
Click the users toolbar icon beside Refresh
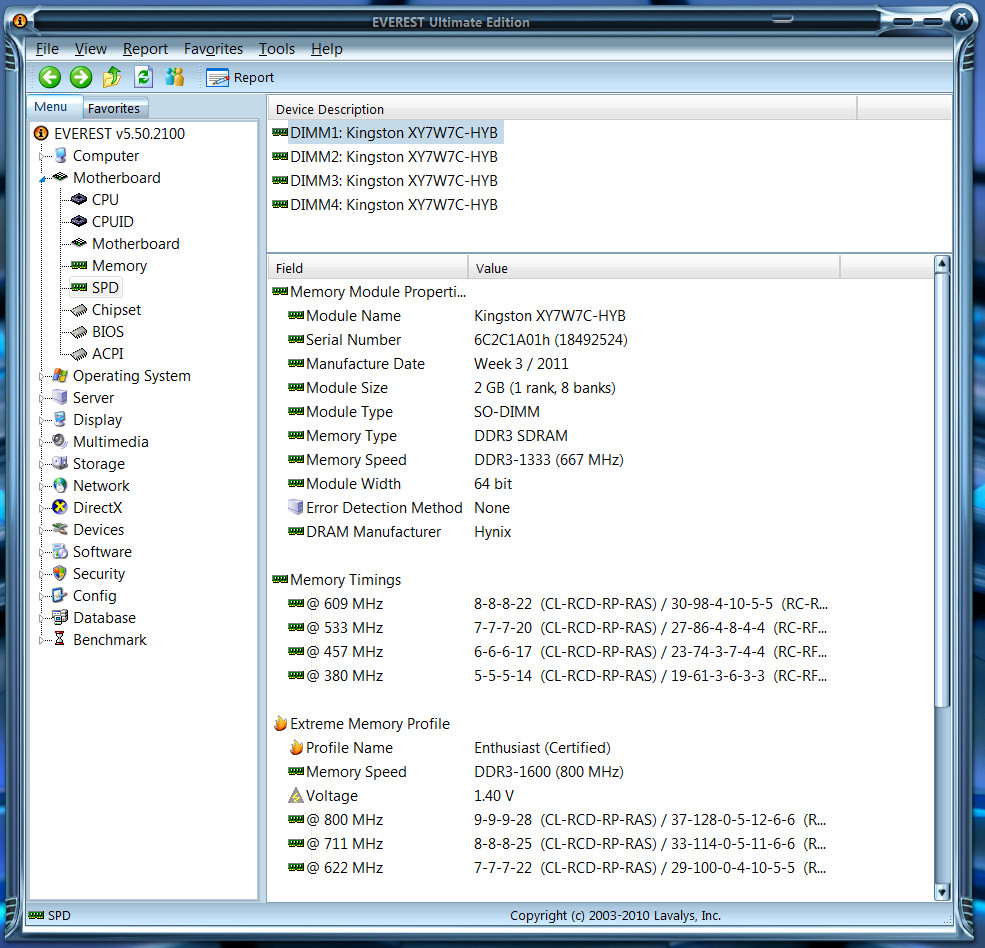175,77
